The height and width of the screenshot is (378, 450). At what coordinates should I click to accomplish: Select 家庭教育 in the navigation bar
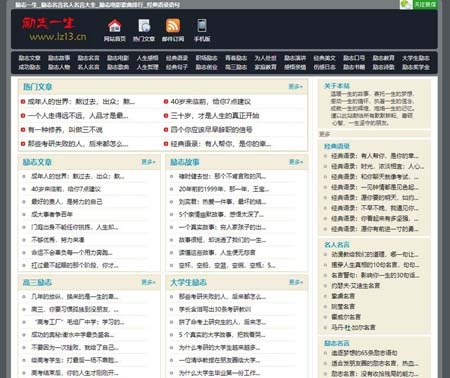click(265, 67)
